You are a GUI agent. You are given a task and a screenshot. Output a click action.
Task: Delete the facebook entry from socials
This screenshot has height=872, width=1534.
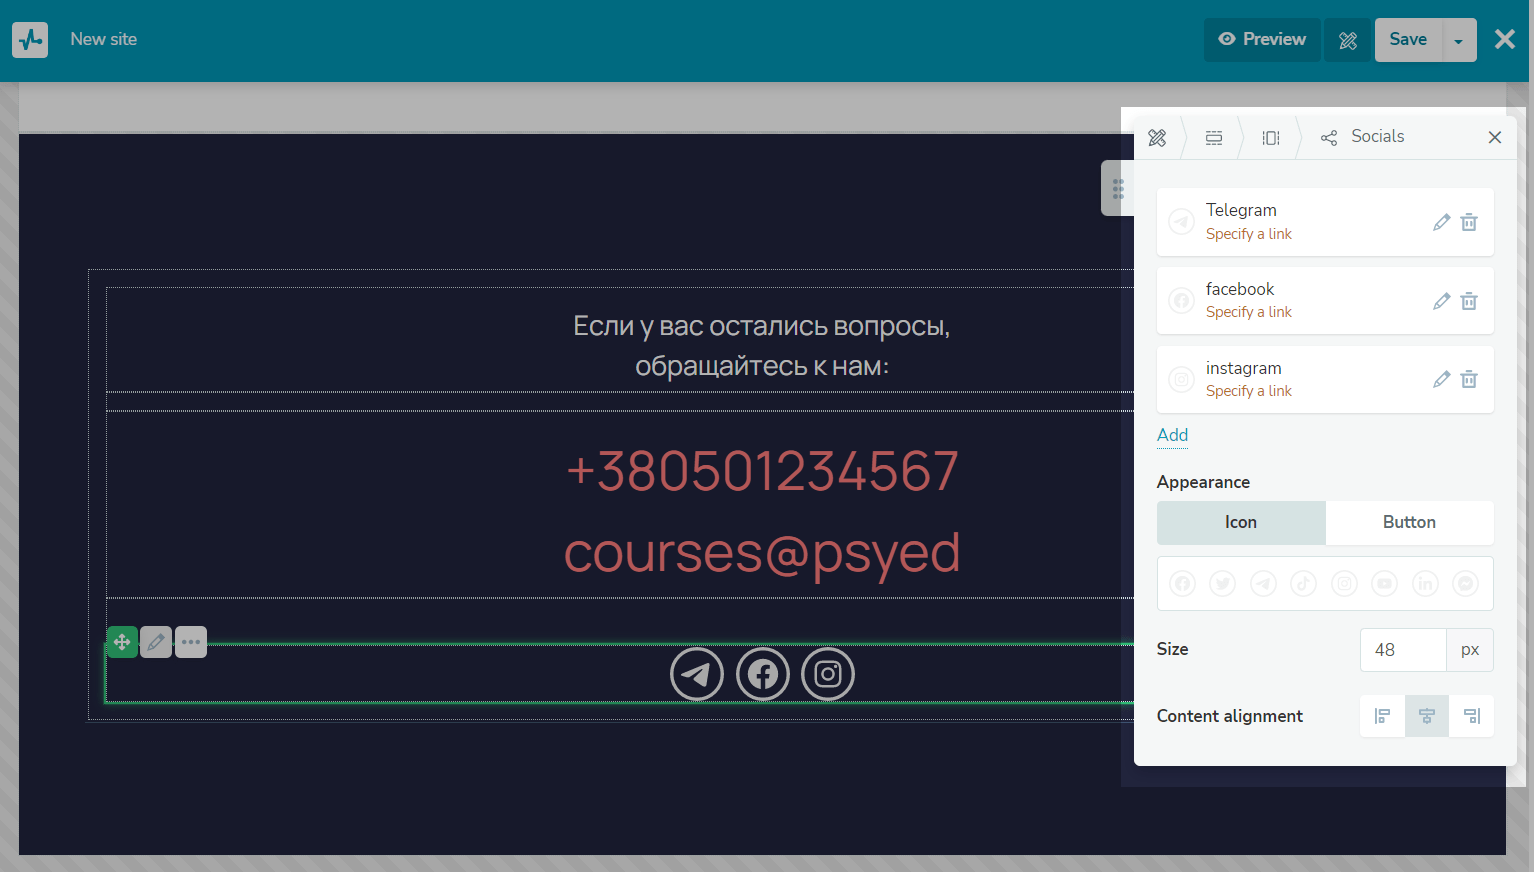pyautogui.click(x=1469, y=301)
